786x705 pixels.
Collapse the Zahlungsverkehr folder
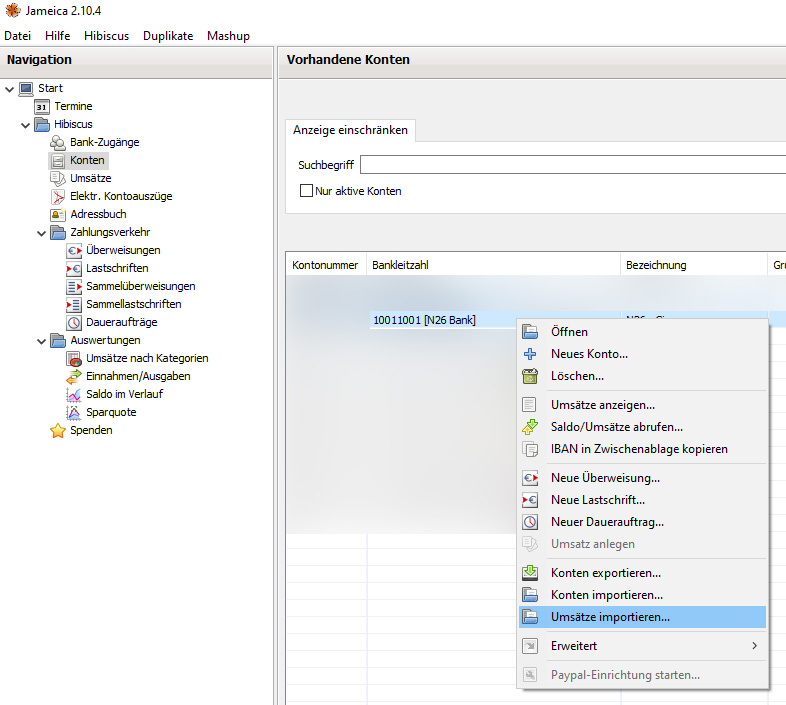click(x=42, y=233)
